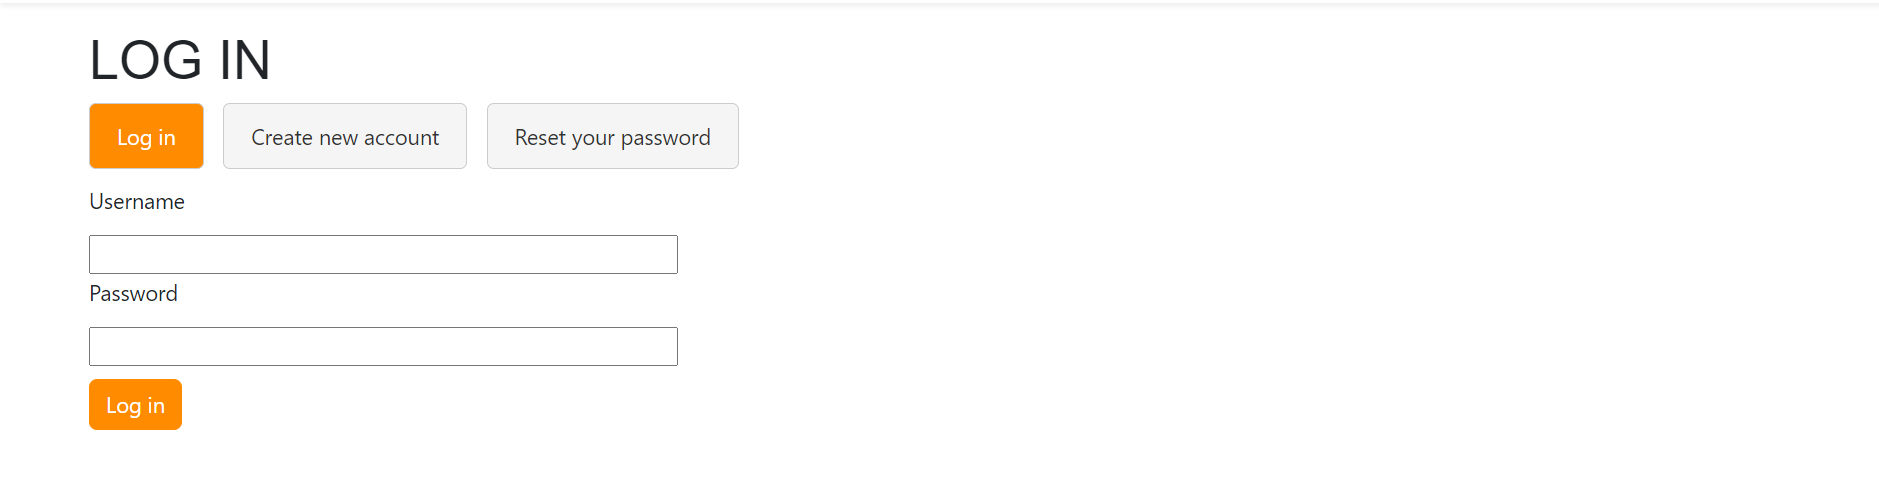Place cursor in the box under Username
The width and height of the screenshot is (1879, 496).
(x=383, y=254)
